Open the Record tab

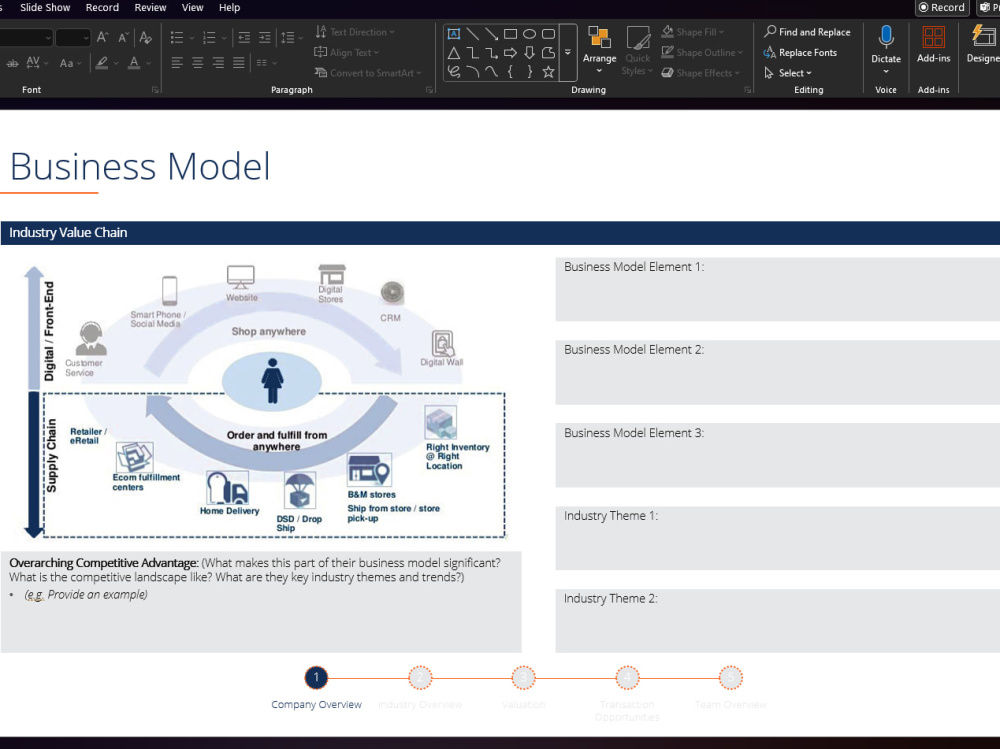(x=102, y=8)
